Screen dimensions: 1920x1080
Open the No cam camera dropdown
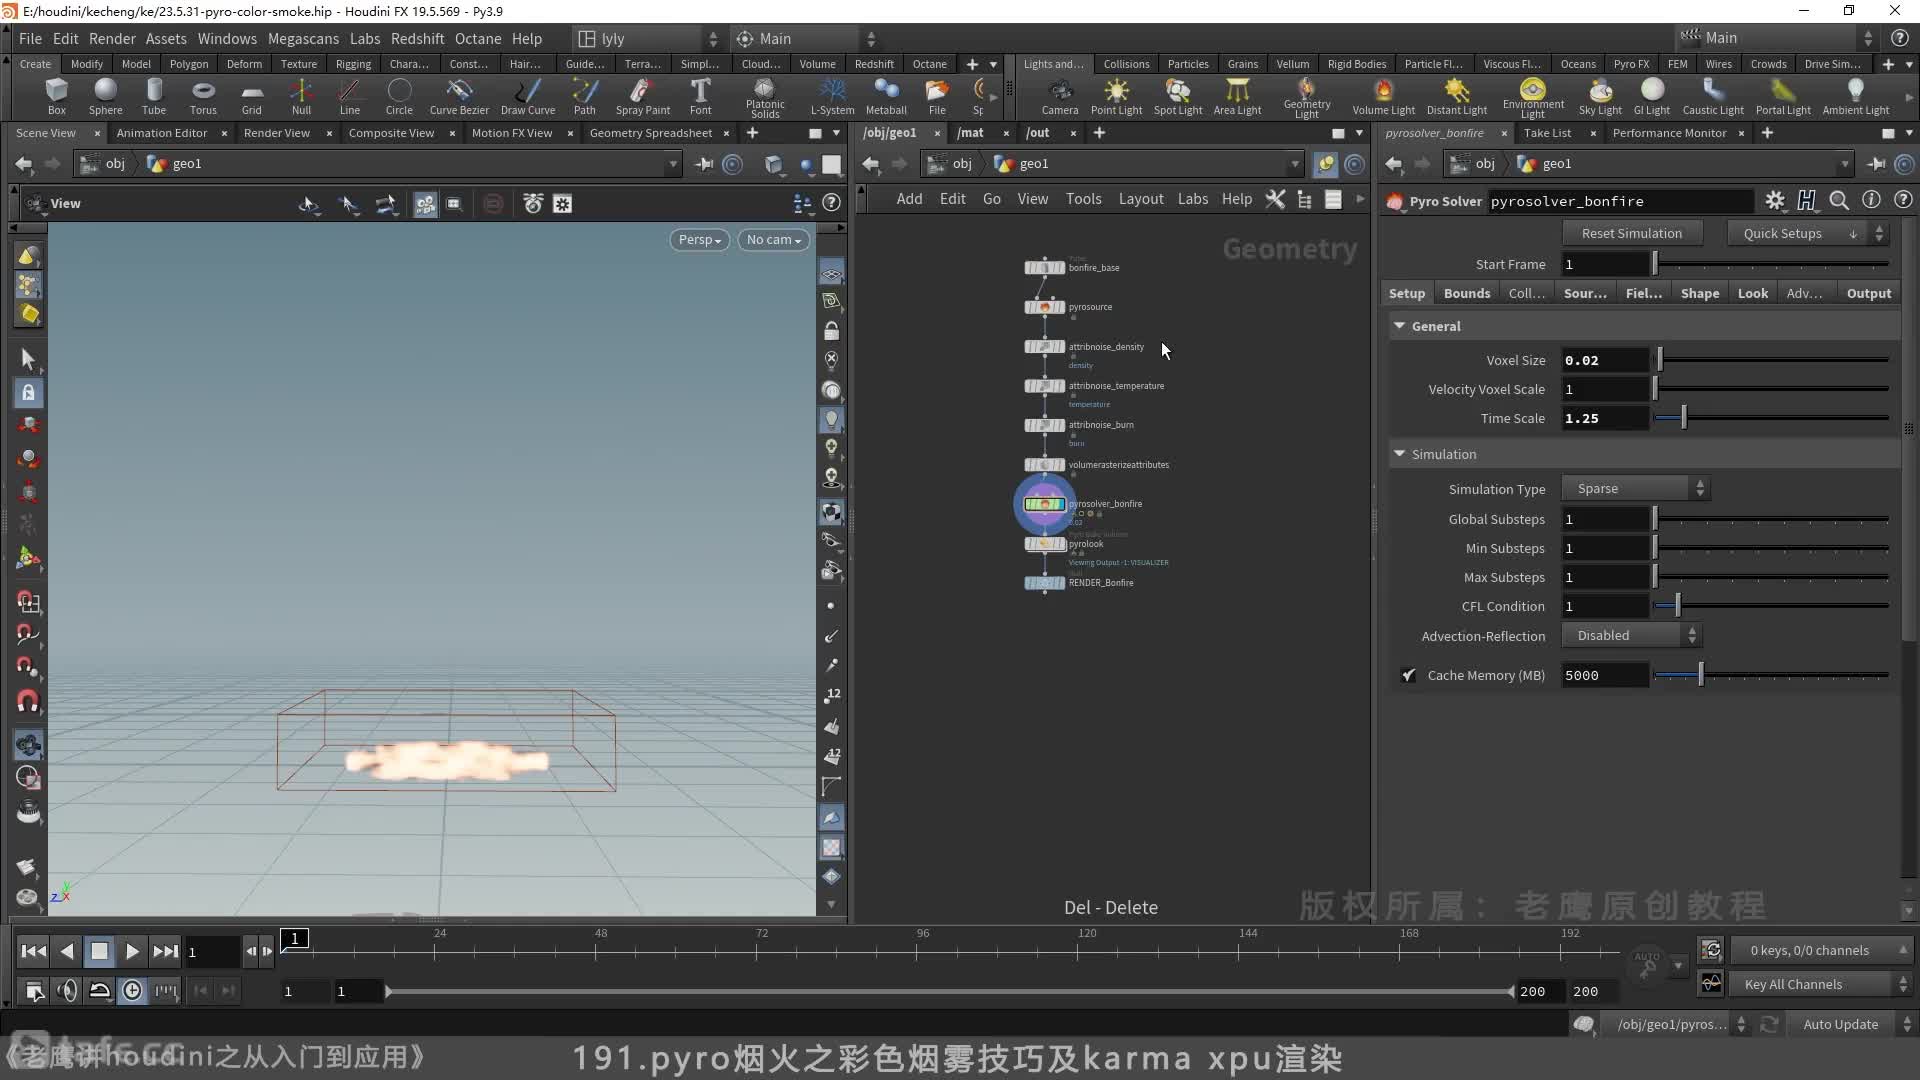pyautogui.click(x=773, y=240)
